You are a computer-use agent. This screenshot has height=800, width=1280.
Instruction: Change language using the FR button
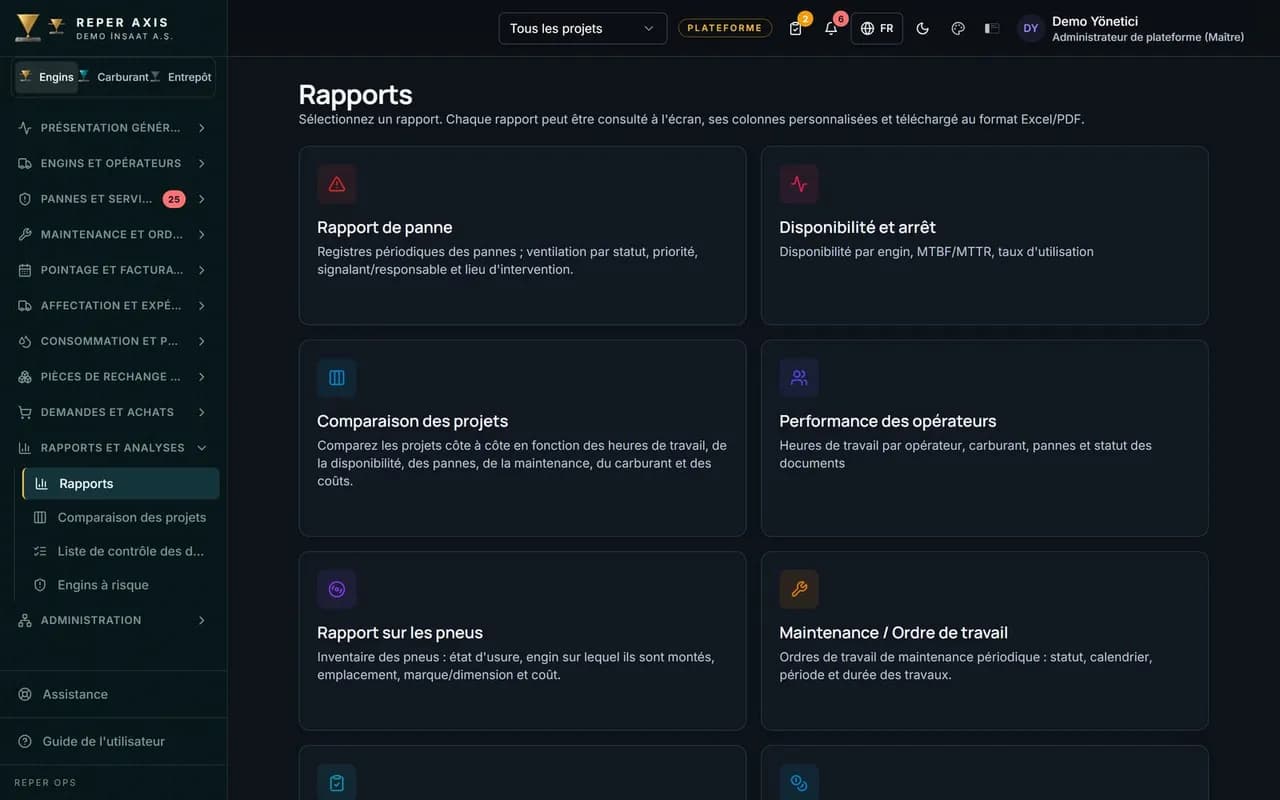(877, 28)
